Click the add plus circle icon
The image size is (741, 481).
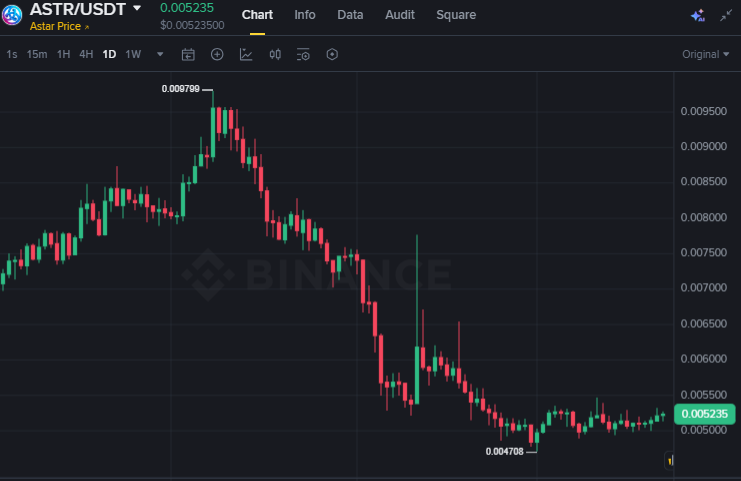tap(217, 54)
